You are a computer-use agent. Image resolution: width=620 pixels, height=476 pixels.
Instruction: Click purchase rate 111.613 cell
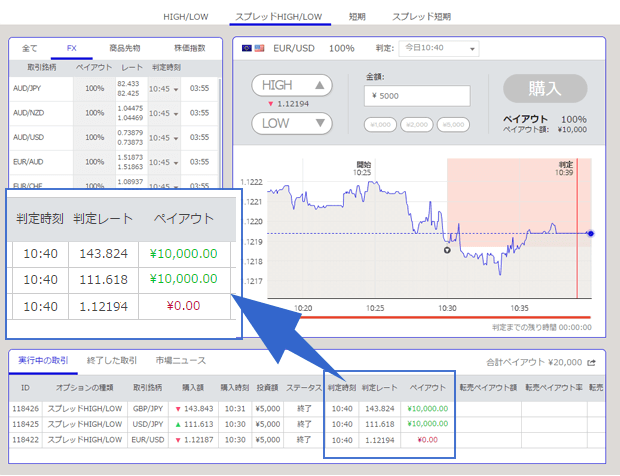[194, 424]
